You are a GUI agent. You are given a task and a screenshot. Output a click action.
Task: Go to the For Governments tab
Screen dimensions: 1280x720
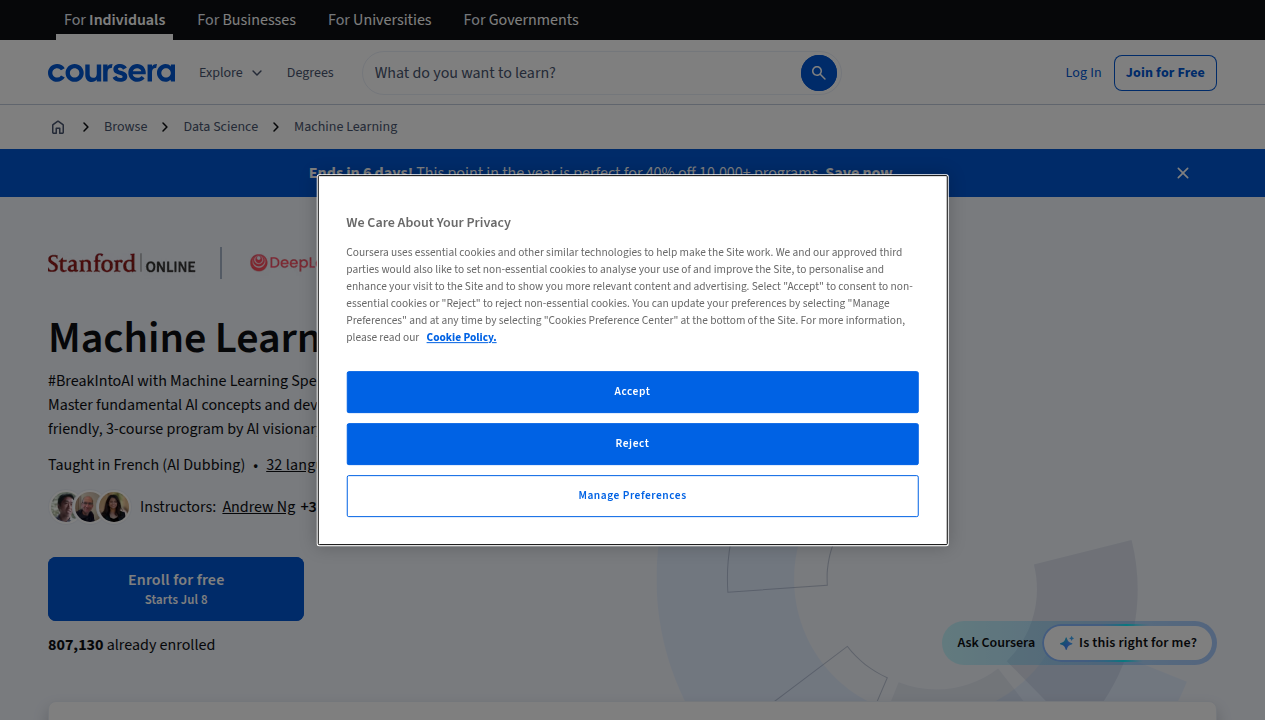point(521,20)
